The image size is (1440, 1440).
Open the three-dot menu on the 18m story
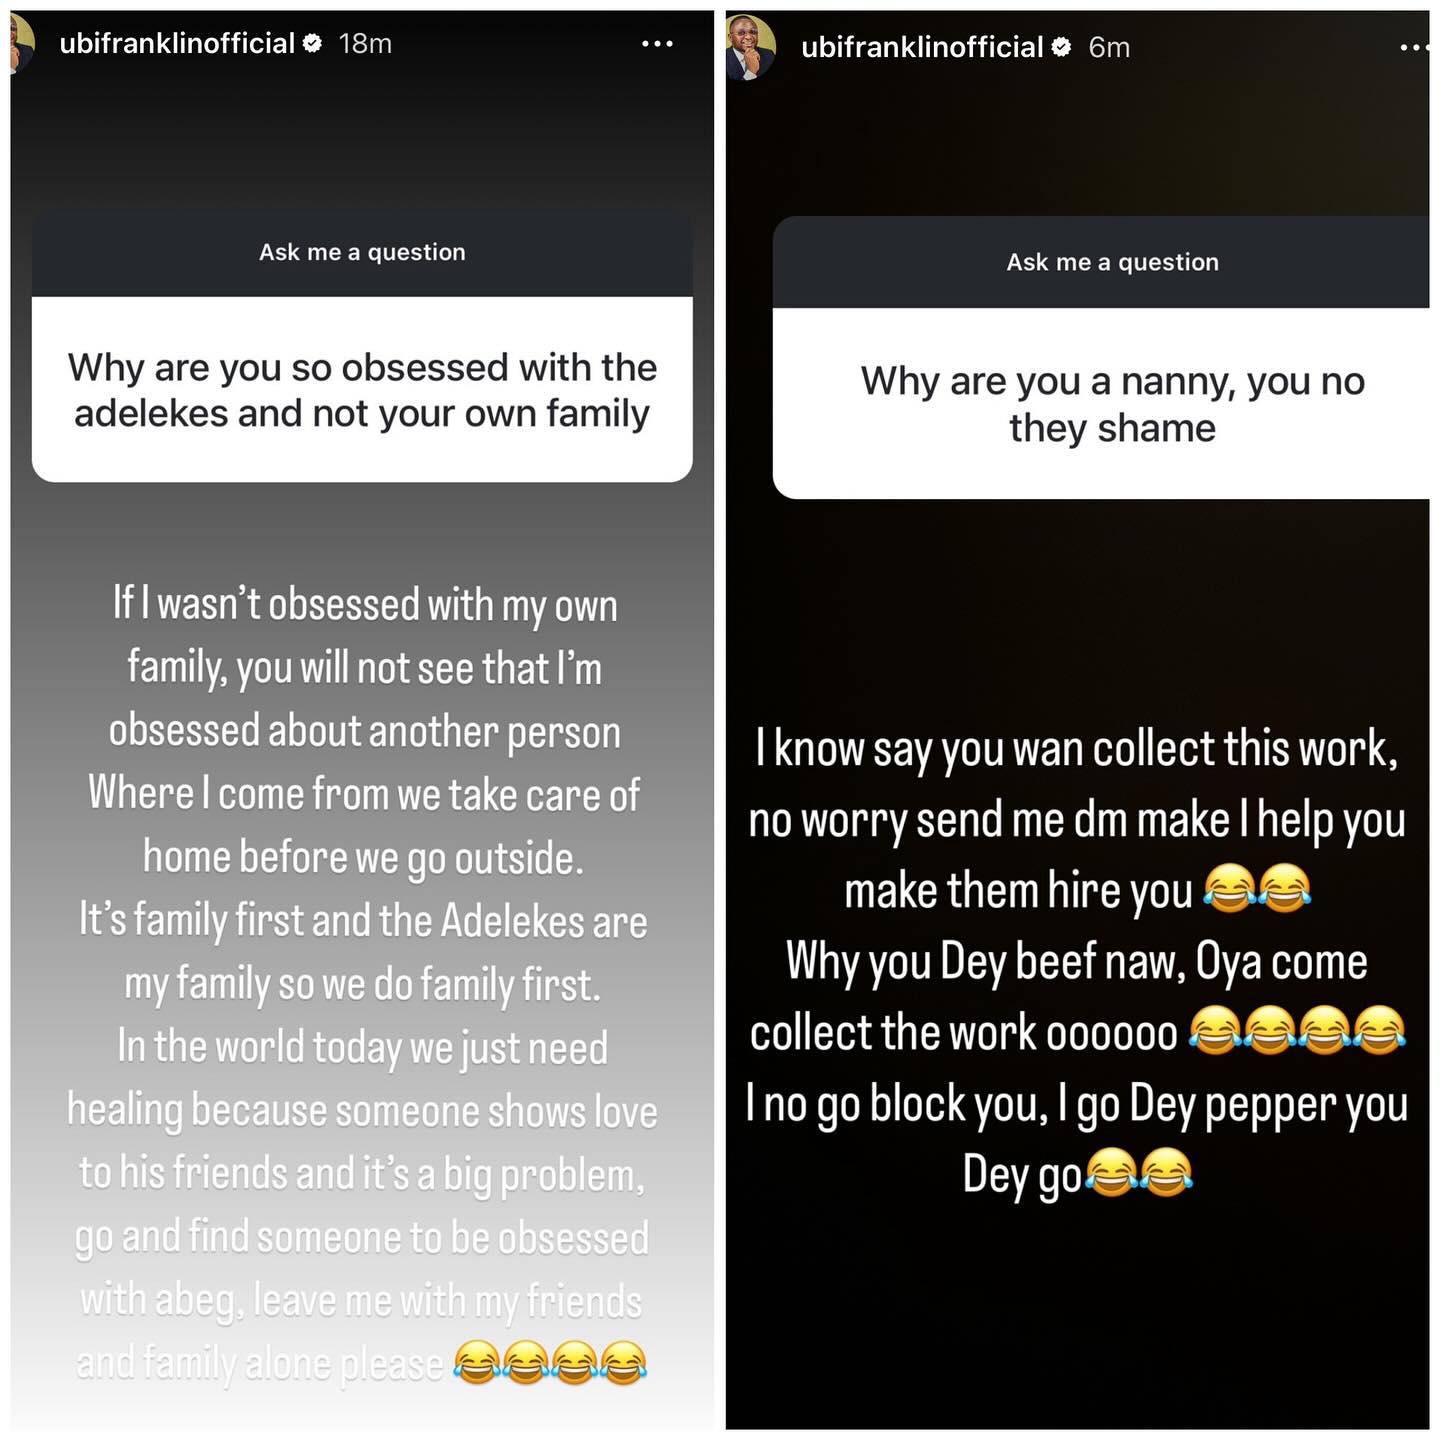point(657,44)
